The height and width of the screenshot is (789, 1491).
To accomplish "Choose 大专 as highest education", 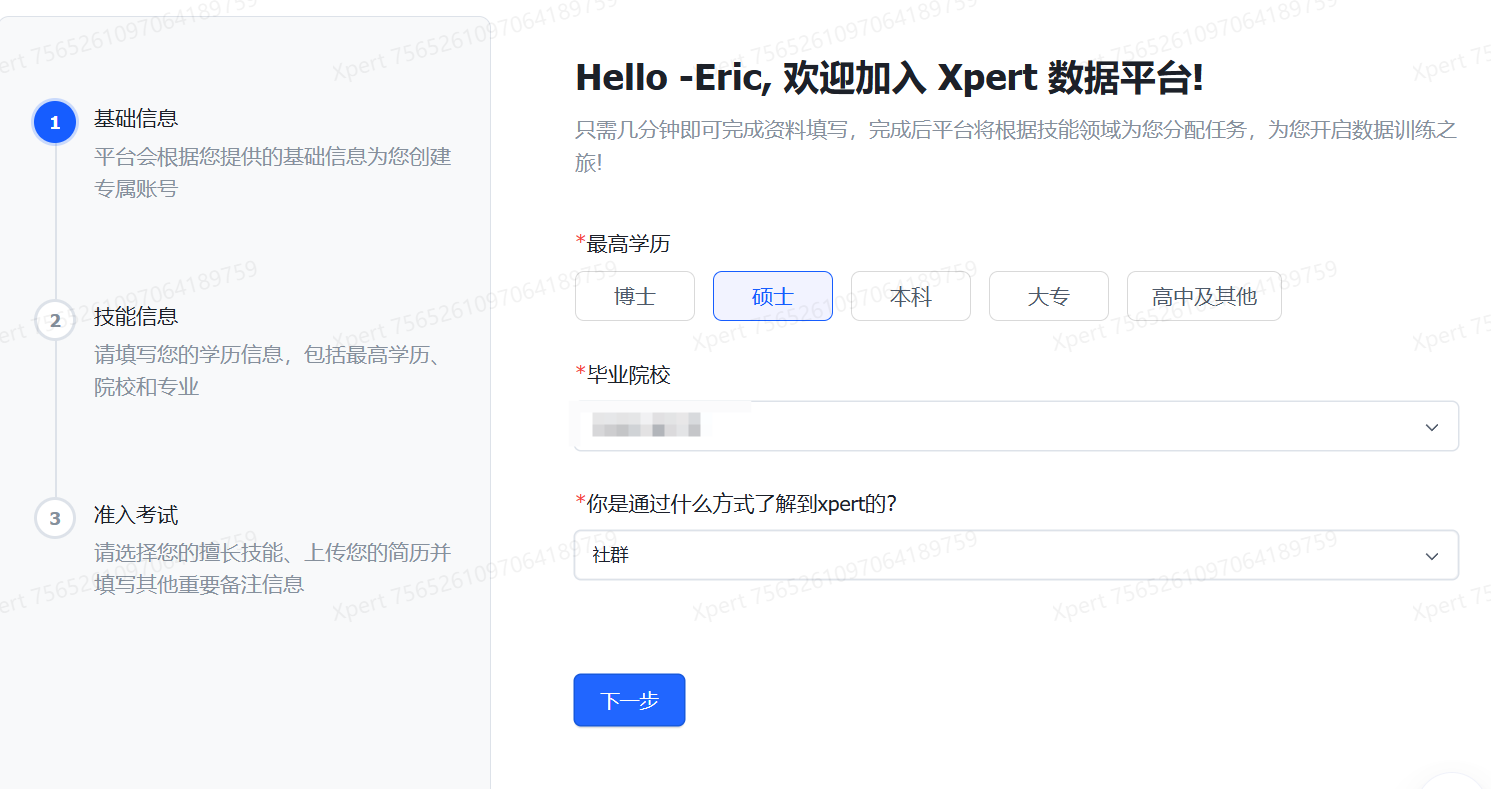I will [x=1049, y=296].
